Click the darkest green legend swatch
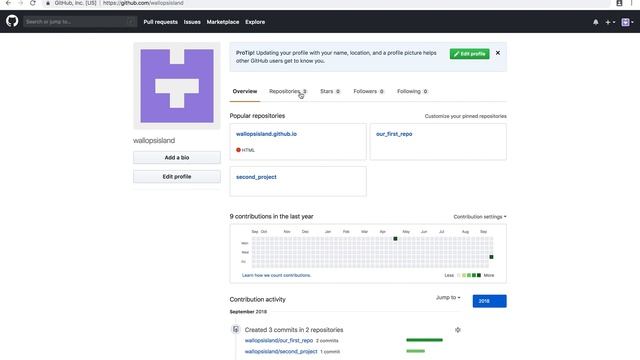The image size is (640, 360). (x=479, y=276)
